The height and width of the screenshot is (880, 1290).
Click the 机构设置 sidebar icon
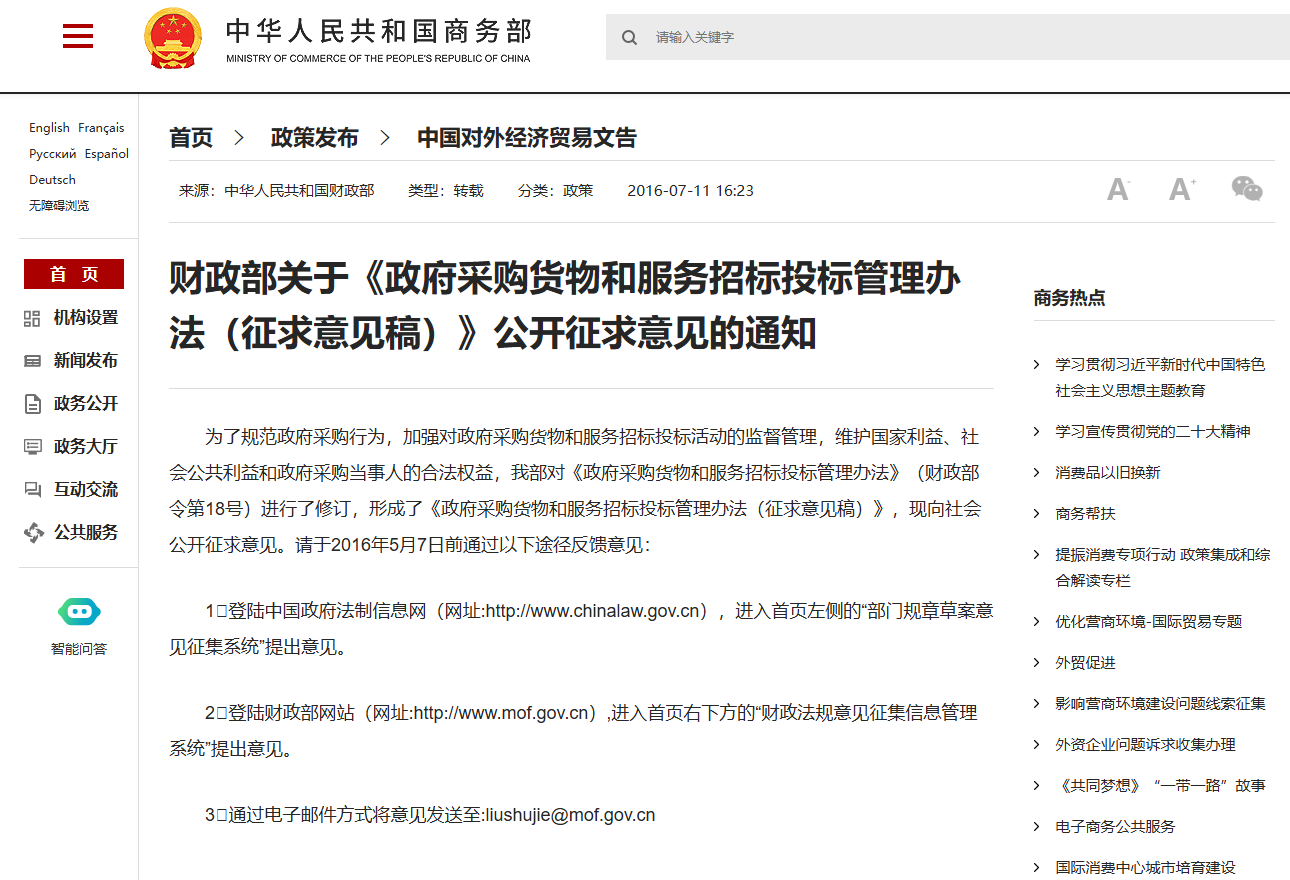coord(32,318)
